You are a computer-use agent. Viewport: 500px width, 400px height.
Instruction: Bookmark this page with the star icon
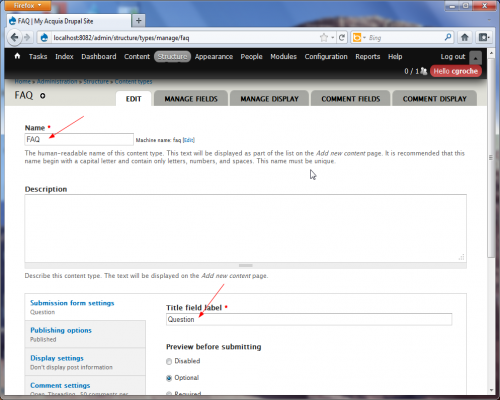324,38
